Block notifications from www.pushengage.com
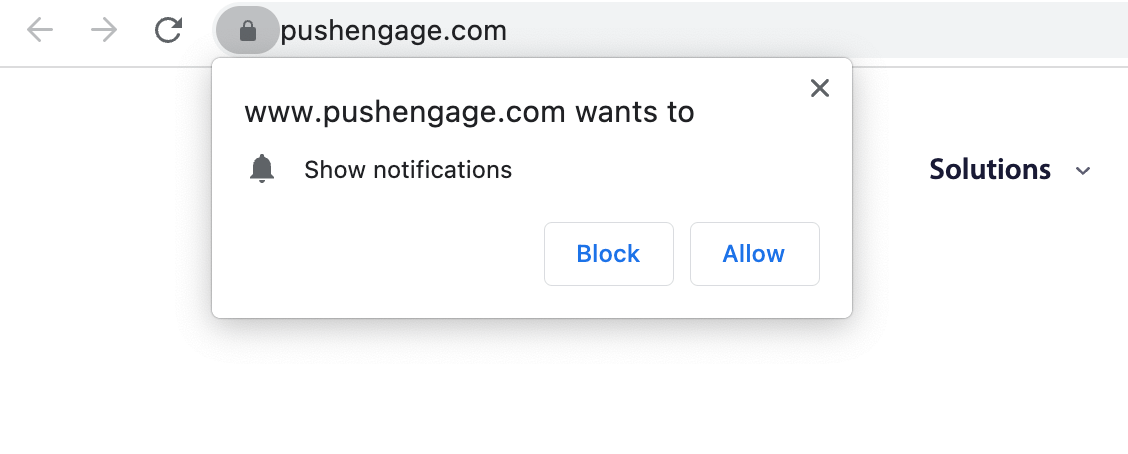This screenshot has height=454, width=1128. coord(608,254)
